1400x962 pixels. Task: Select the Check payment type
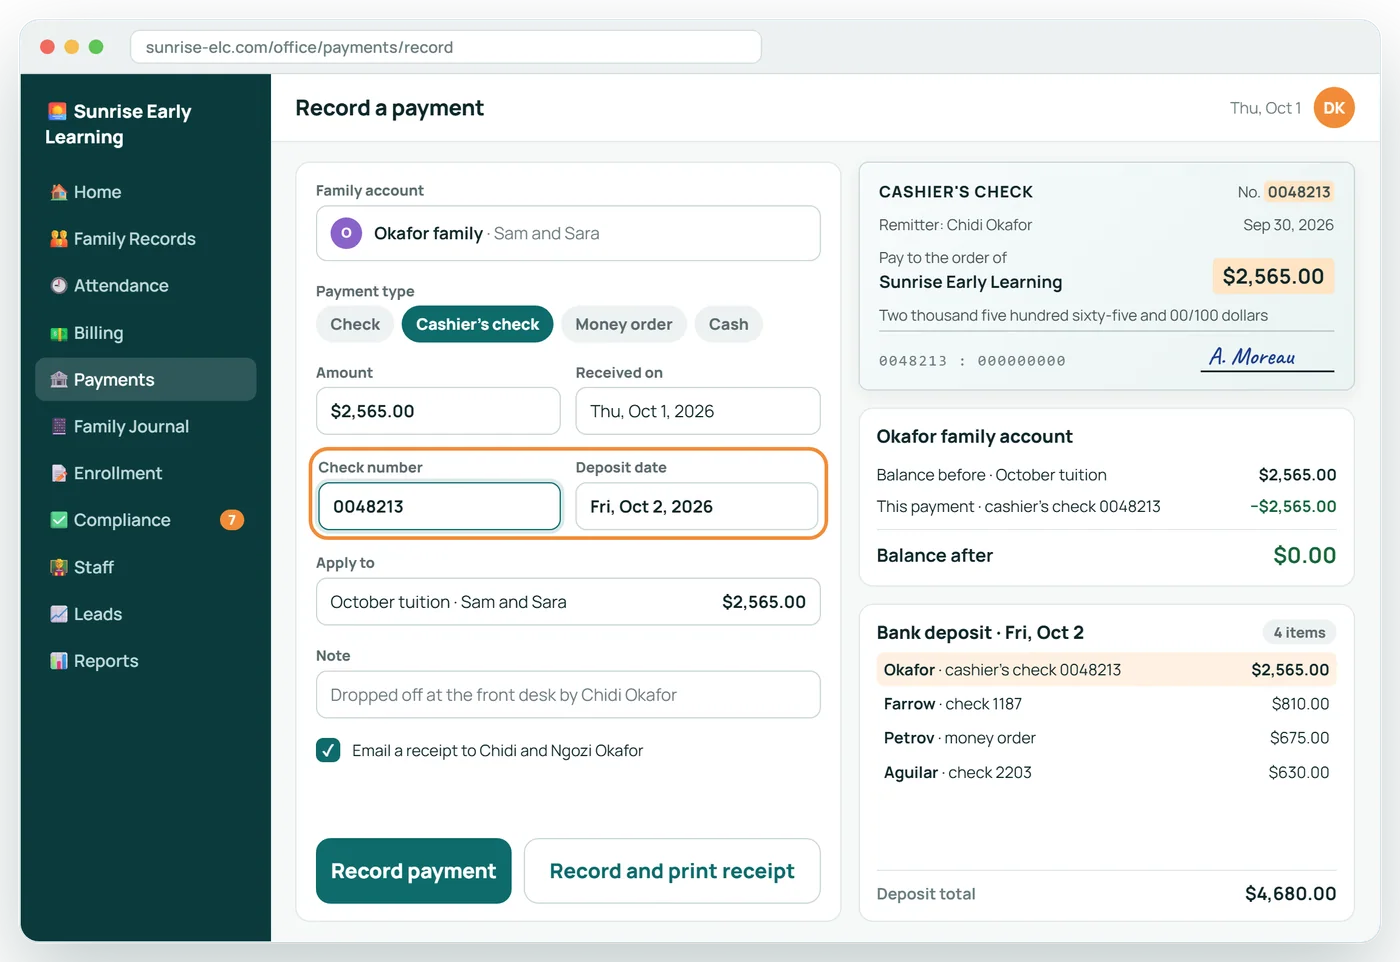(355, 324)
